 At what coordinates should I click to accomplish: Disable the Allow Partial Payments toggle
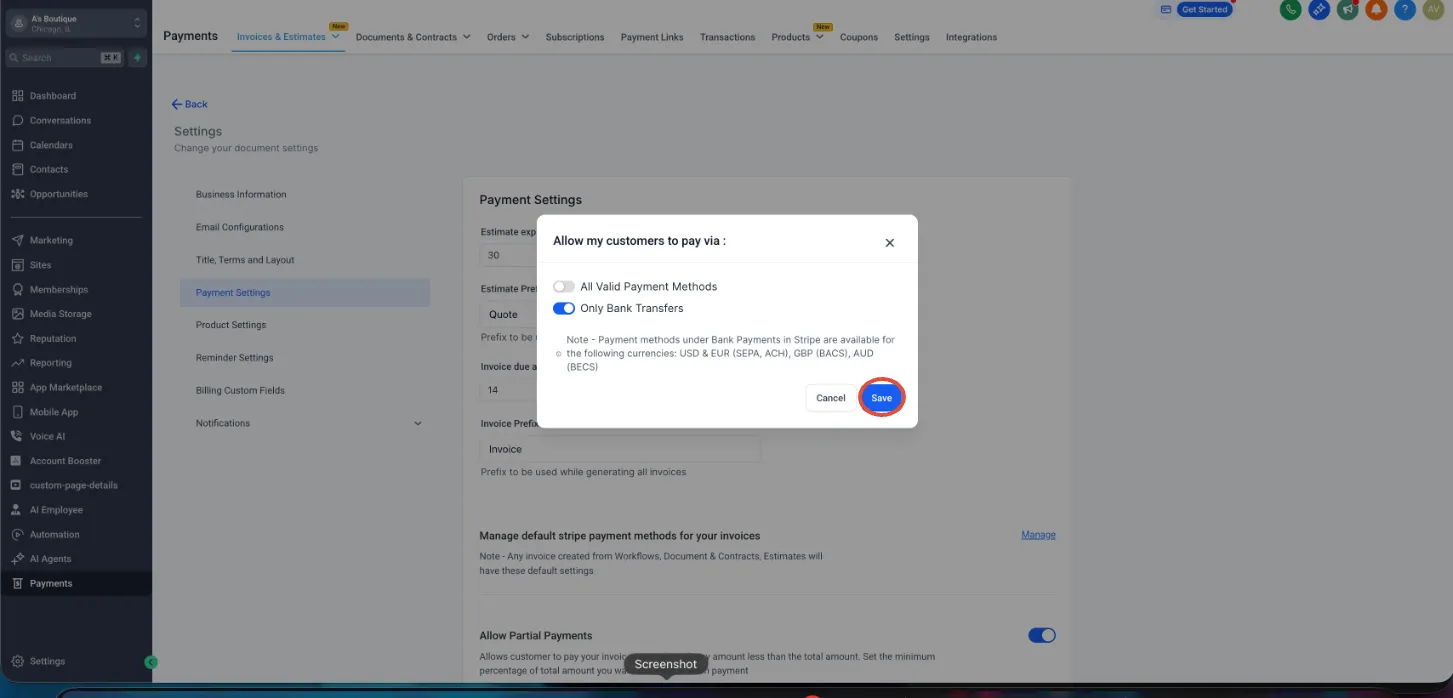pos(1042,636)
